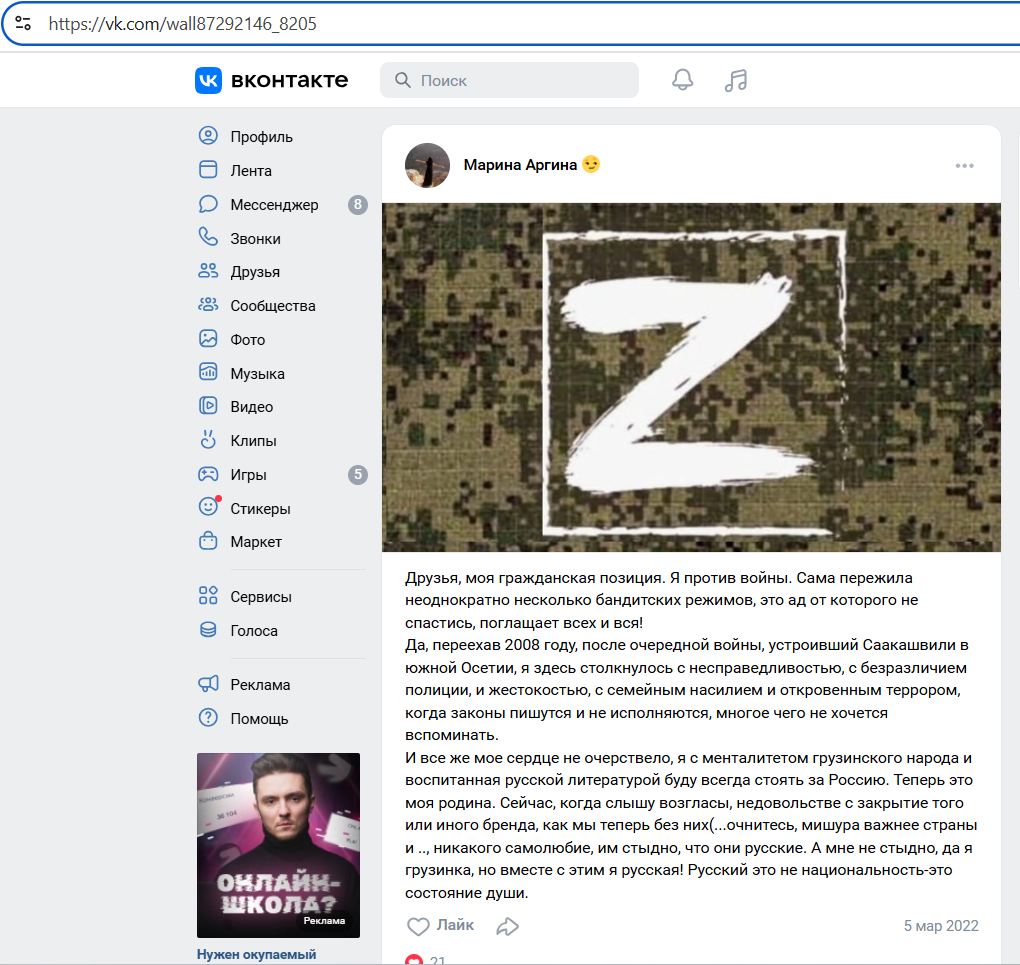This screenshot has width=1020, height=965.
Task: Click the VK logo icon
Action: [208, 80]
